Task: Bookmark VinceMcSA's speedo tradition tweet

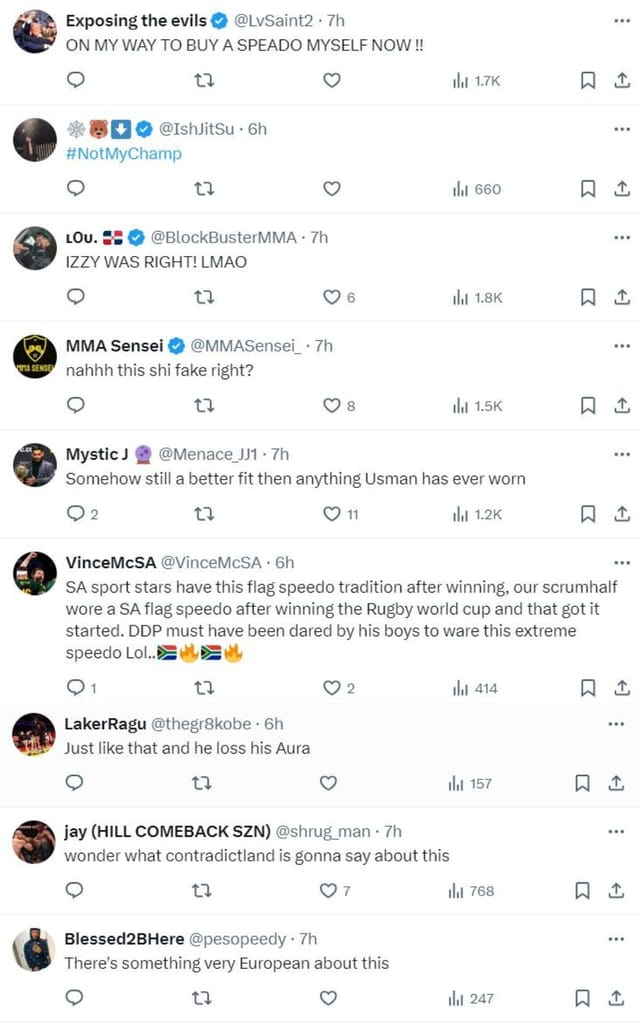Action: [x=588, y=688]
